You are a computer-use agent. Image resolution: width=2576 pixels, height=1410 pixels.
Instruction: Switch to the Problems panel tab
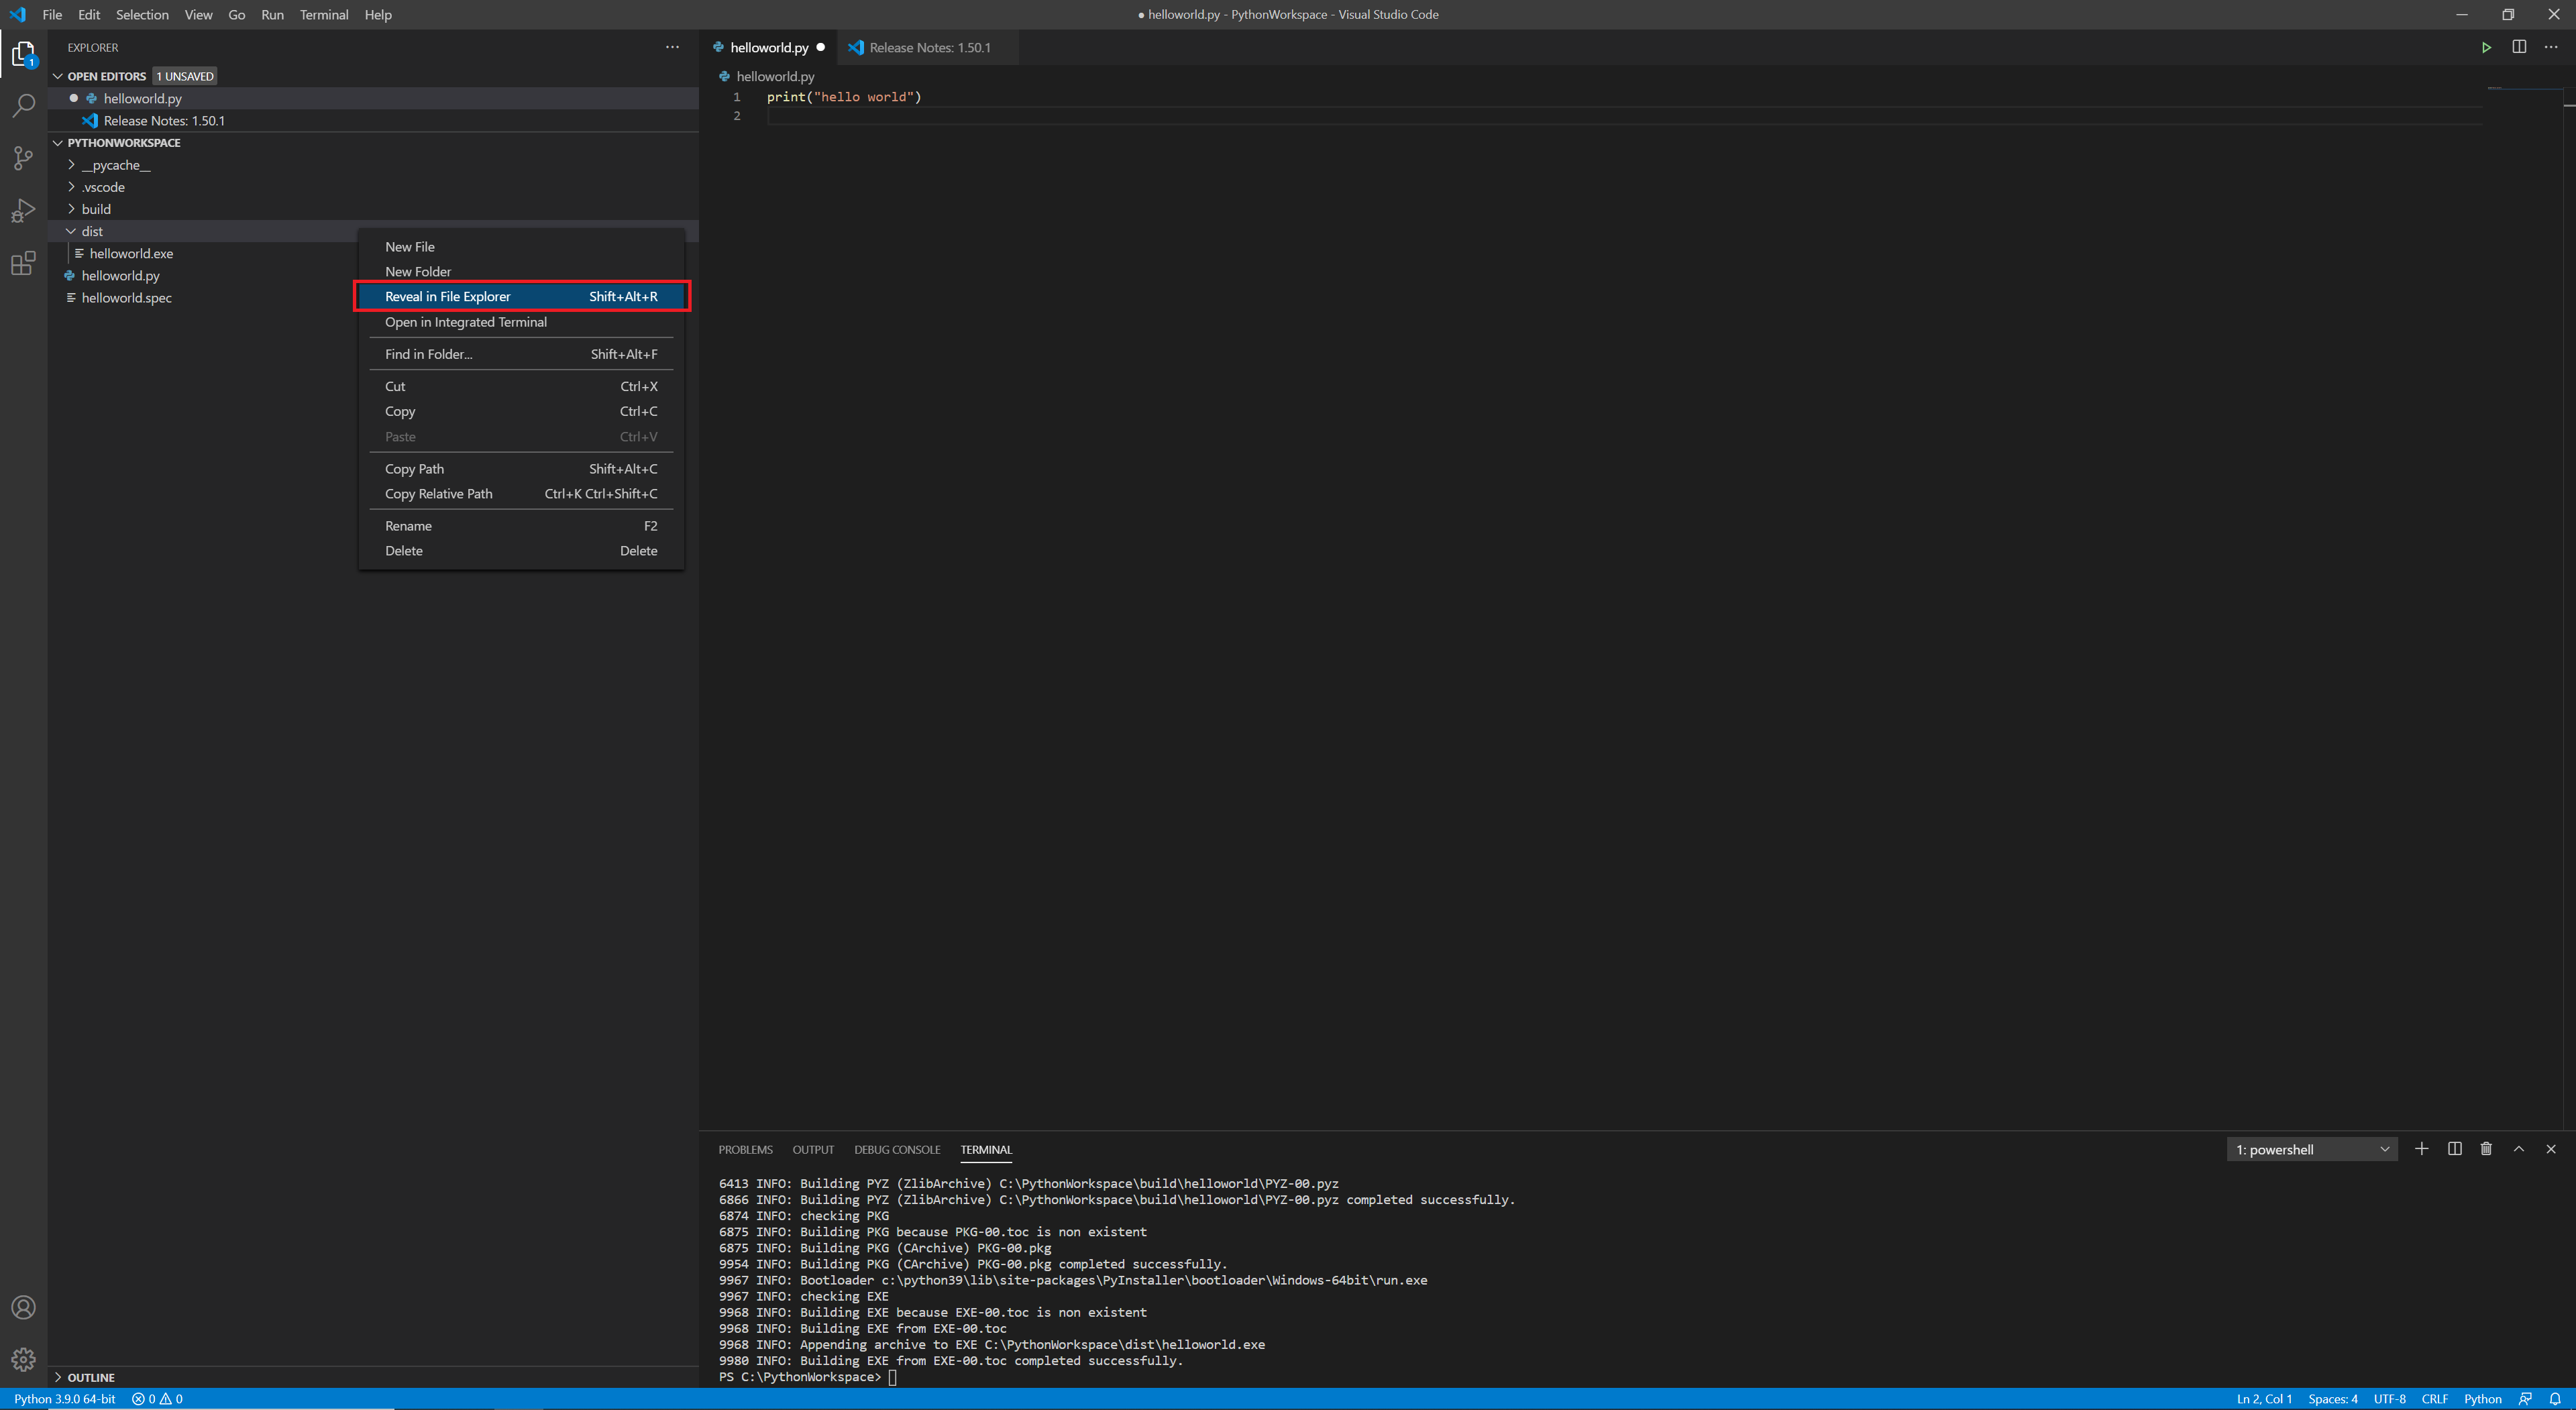click(745, 1149)
